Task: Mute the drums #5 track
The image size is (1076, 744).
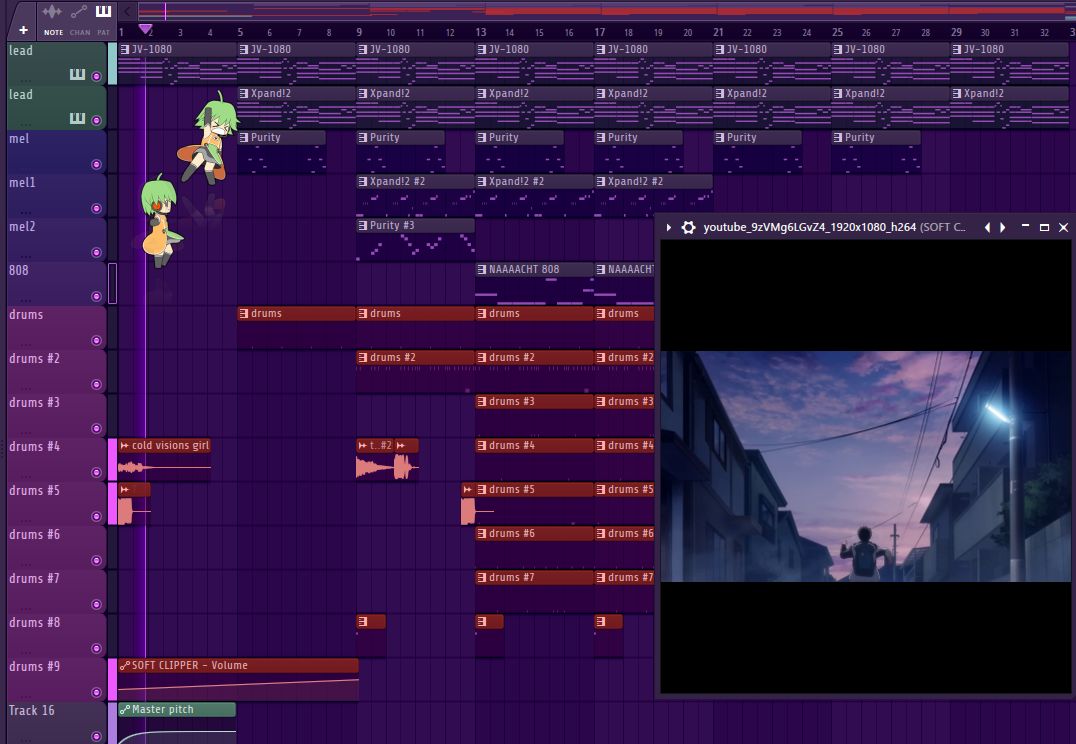Action: tap(97, 516)
